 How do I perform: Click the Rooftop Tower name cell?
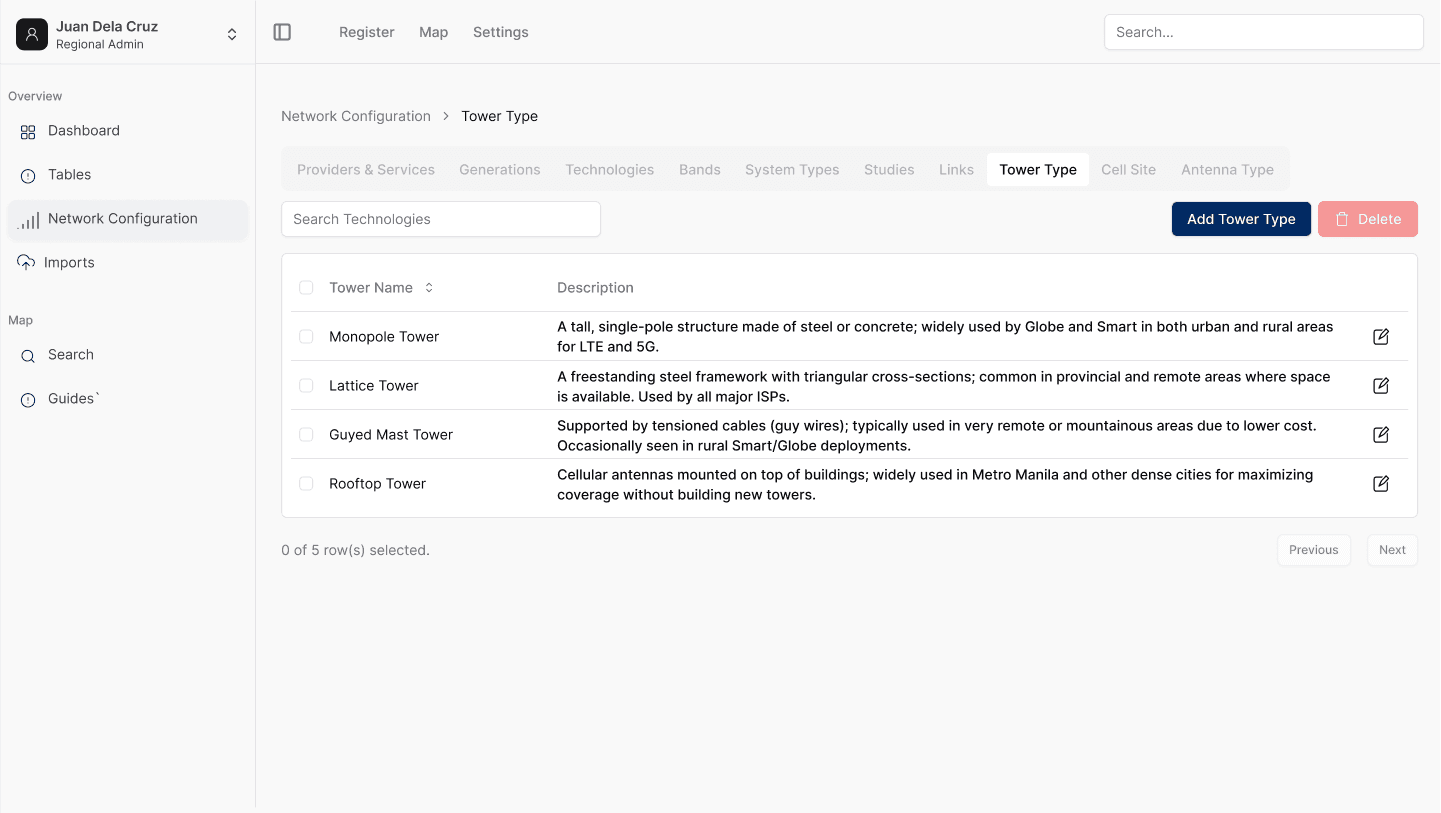[x=378, y=484]
